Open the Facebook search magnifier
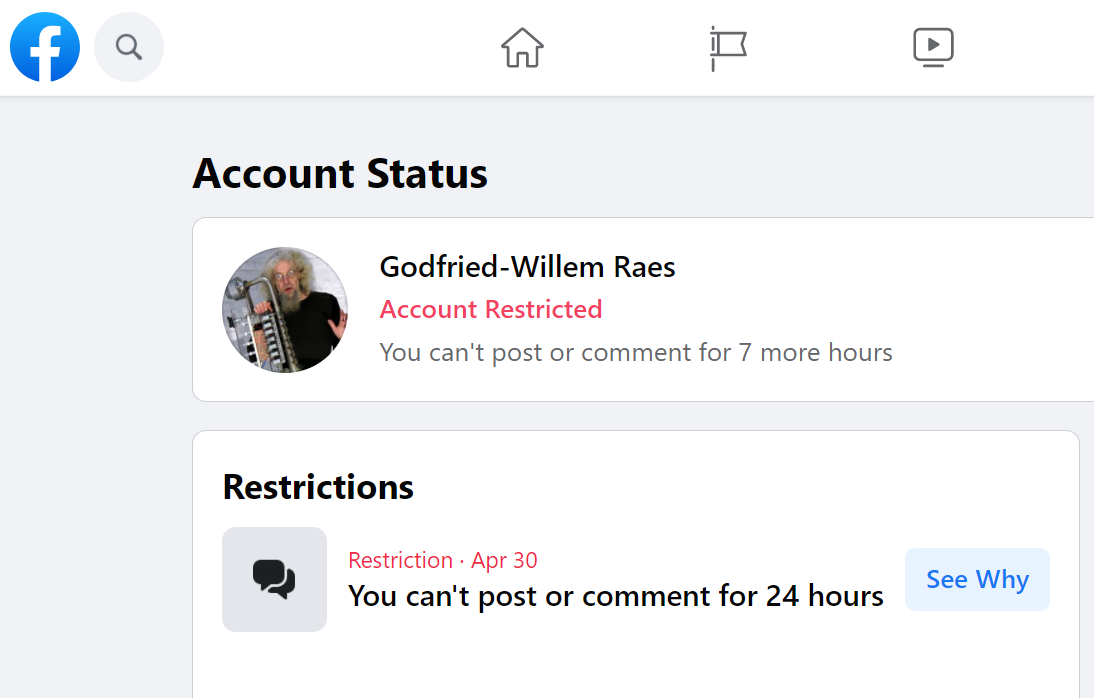The height and width of the screenshot is (698, 1094). pyautogui.click(x=129, y=47)
